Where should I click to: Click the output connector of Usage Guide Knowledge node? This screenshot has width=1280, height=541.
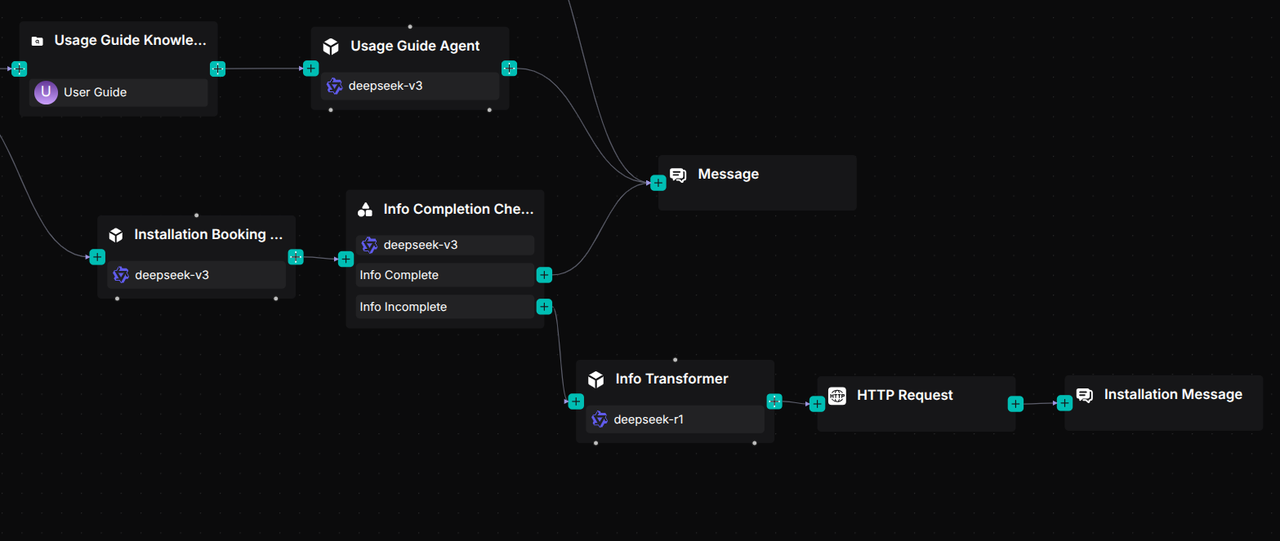pyautogui.click(x=218, y=69)
